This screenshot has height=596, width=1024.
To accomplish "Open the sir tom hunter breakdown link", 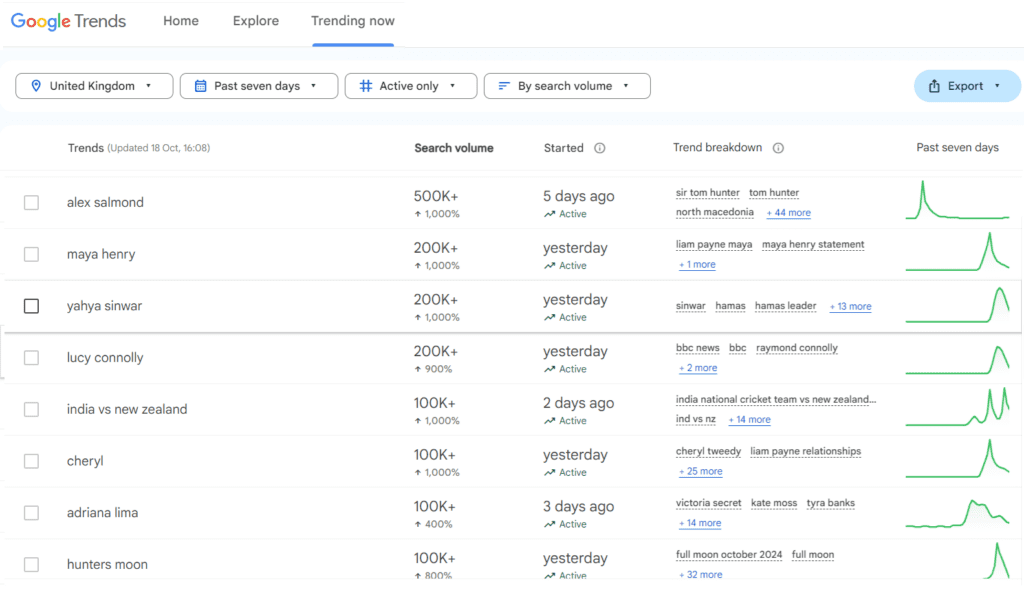I will [707, 193].
